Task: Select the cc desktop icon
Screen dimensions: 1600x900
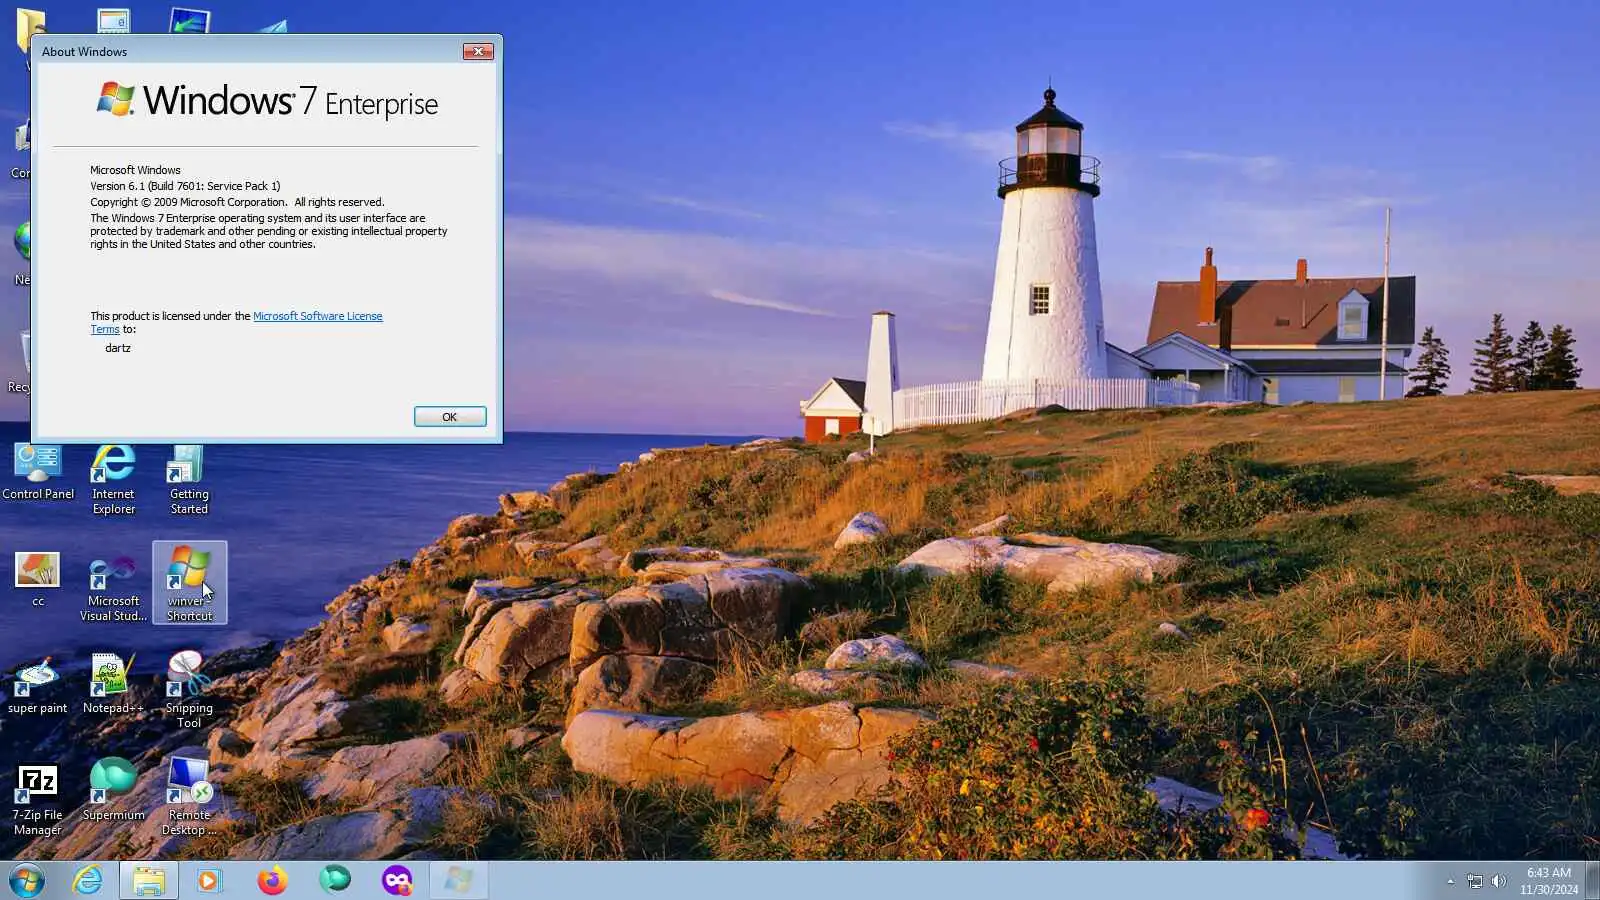Action: tap(38, 580)
